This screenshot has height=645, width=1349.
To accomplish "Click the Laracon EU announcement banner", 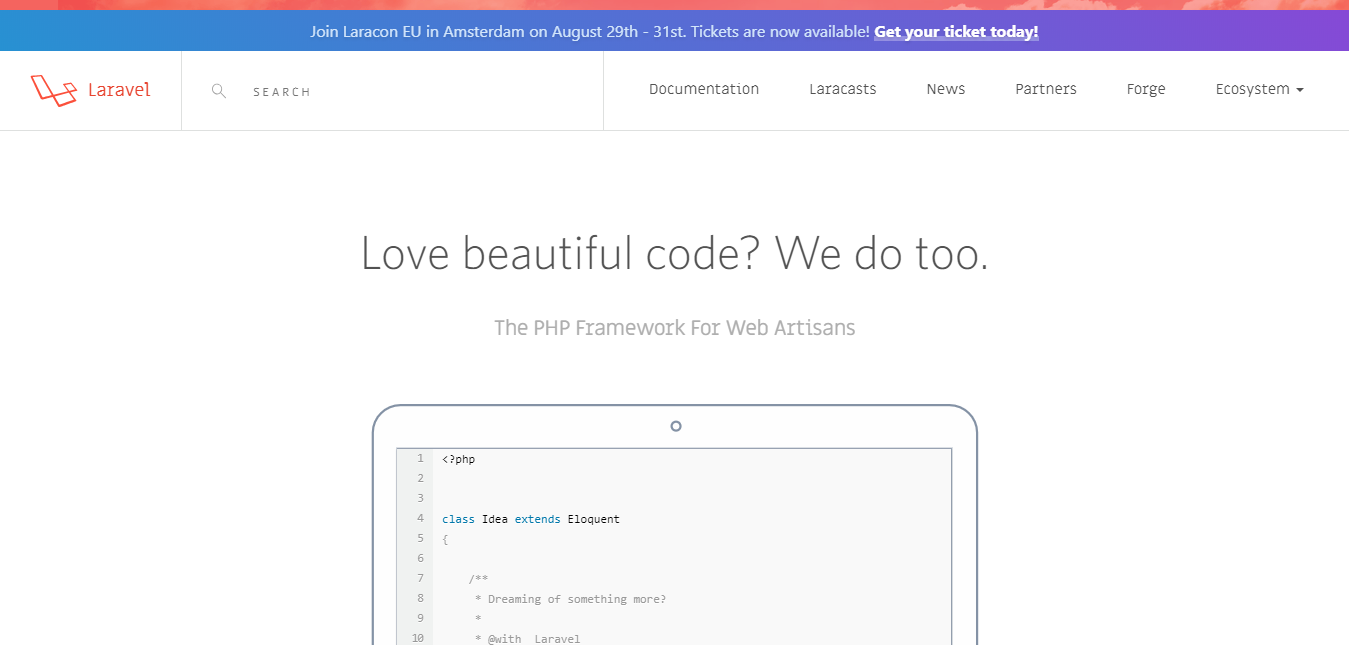I will pos(674,31).
